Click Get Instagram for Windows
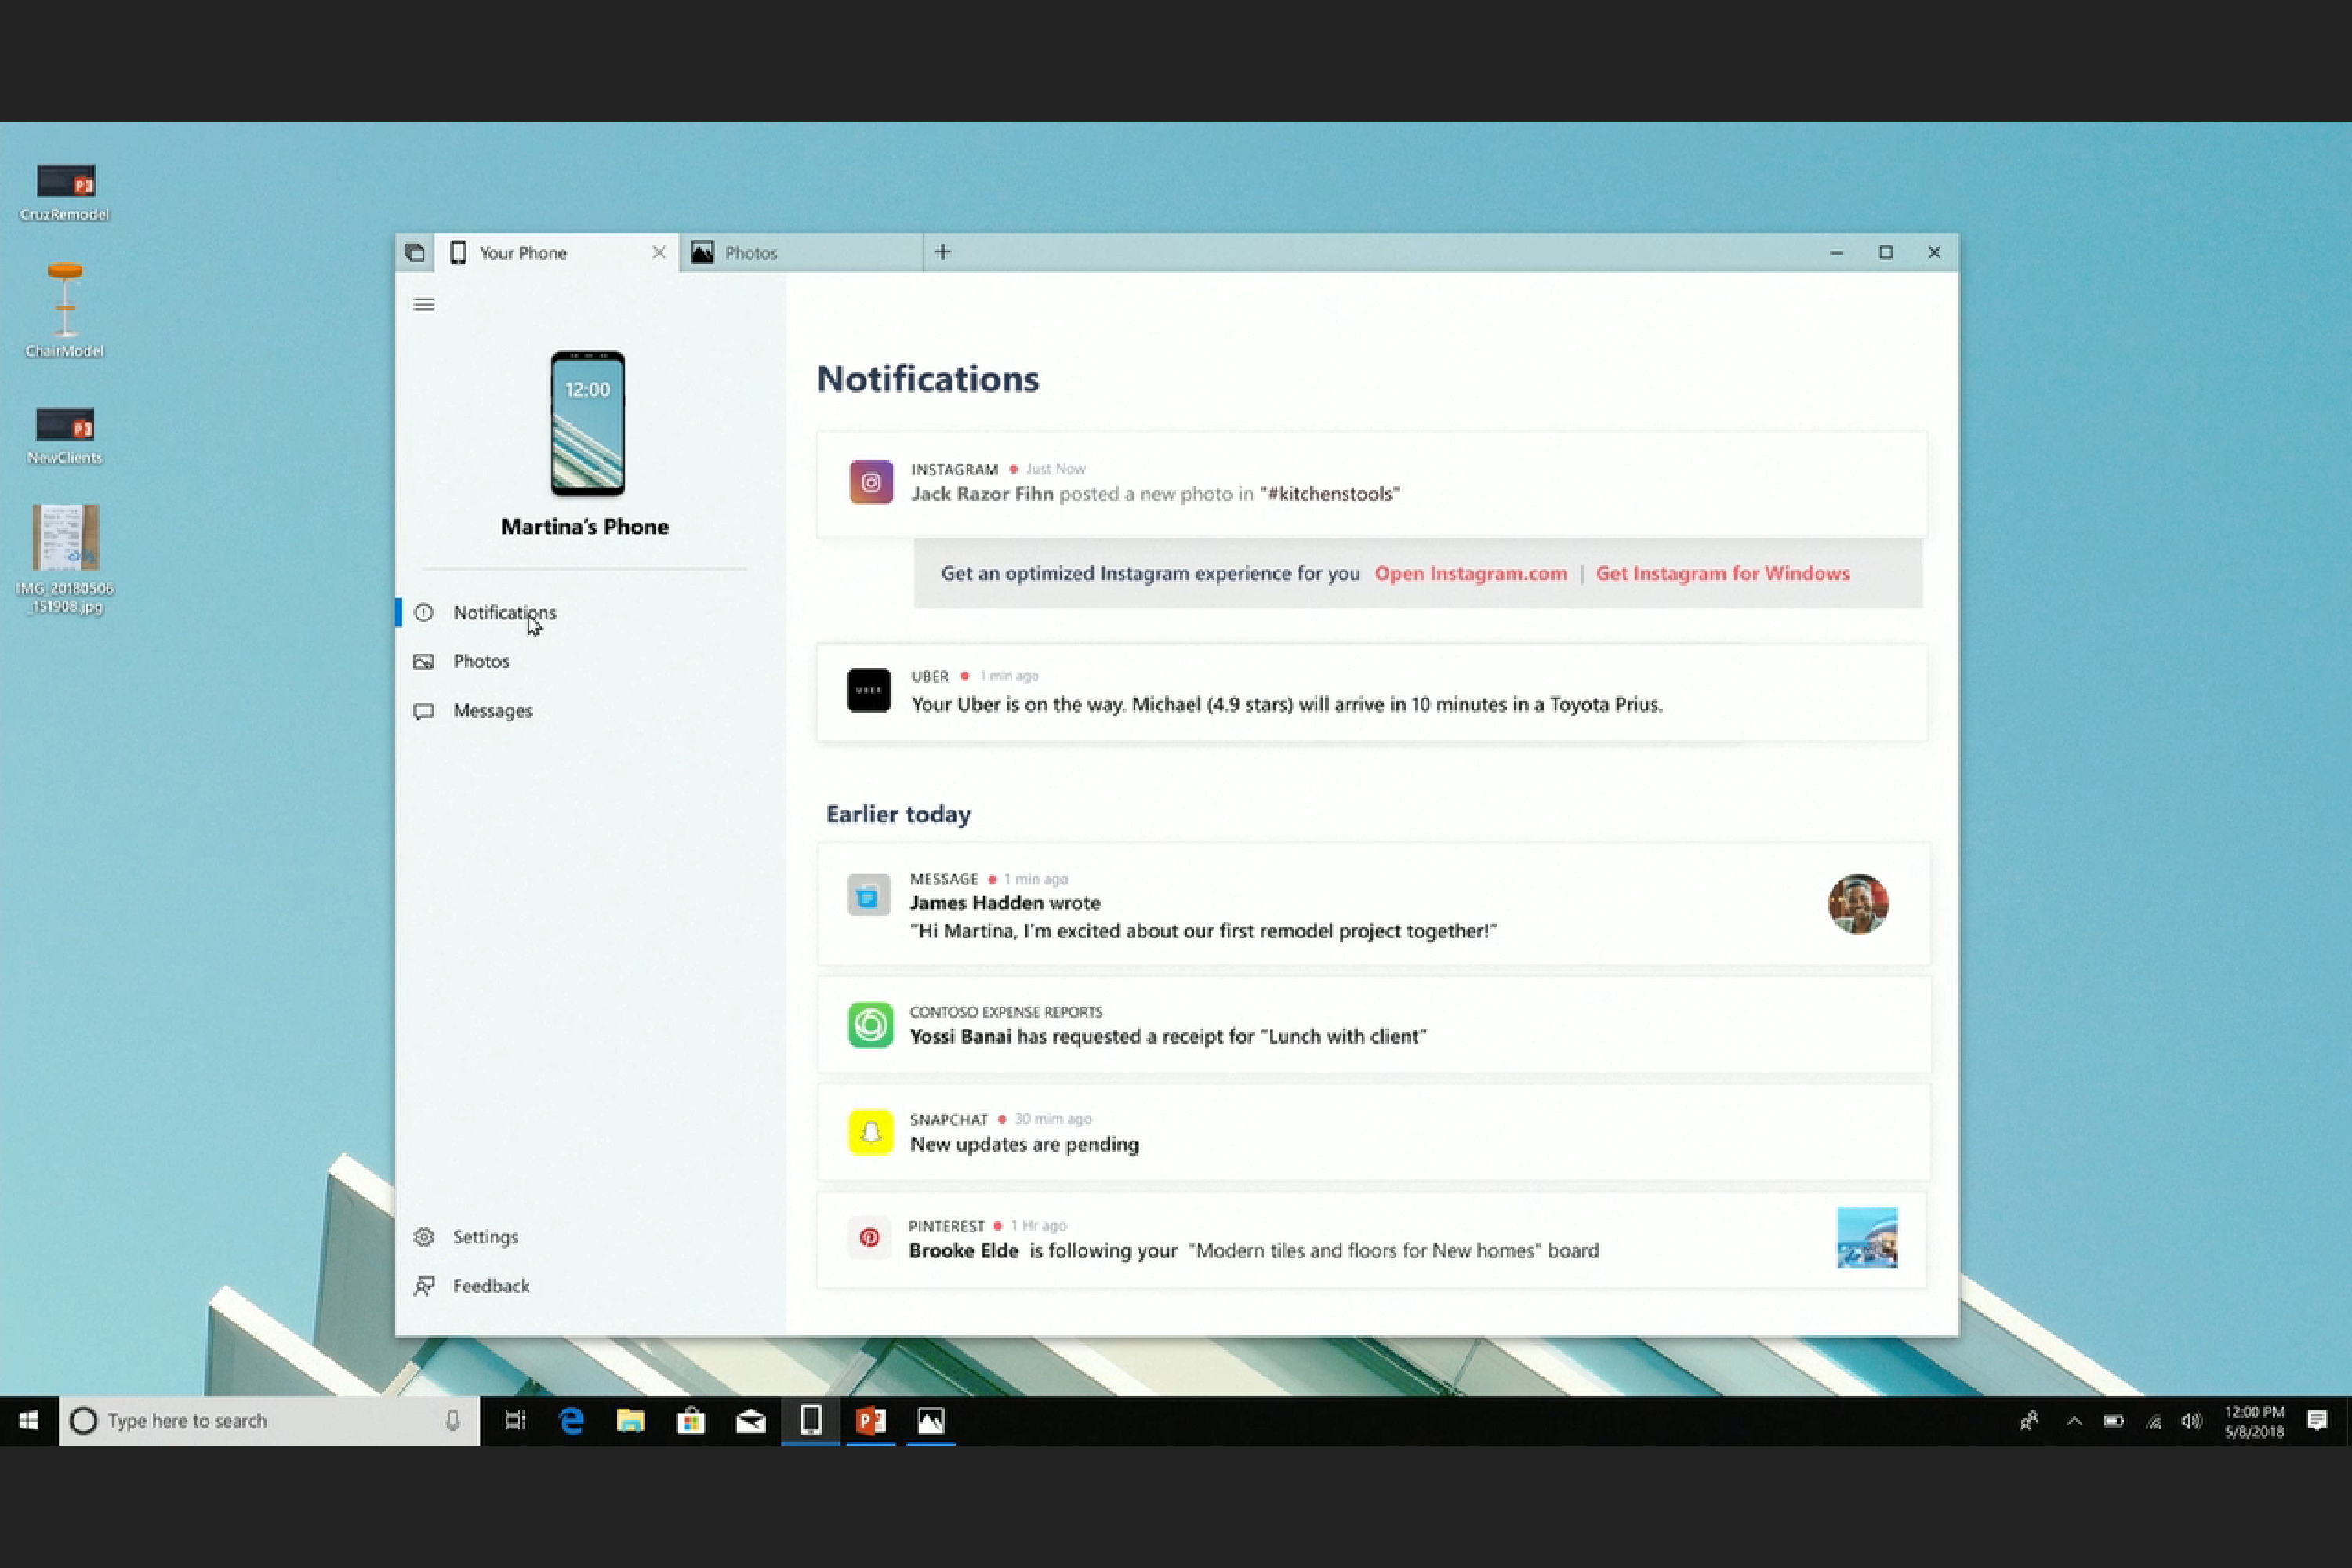2352x1568 pixels. click(x=1722, y=573)
